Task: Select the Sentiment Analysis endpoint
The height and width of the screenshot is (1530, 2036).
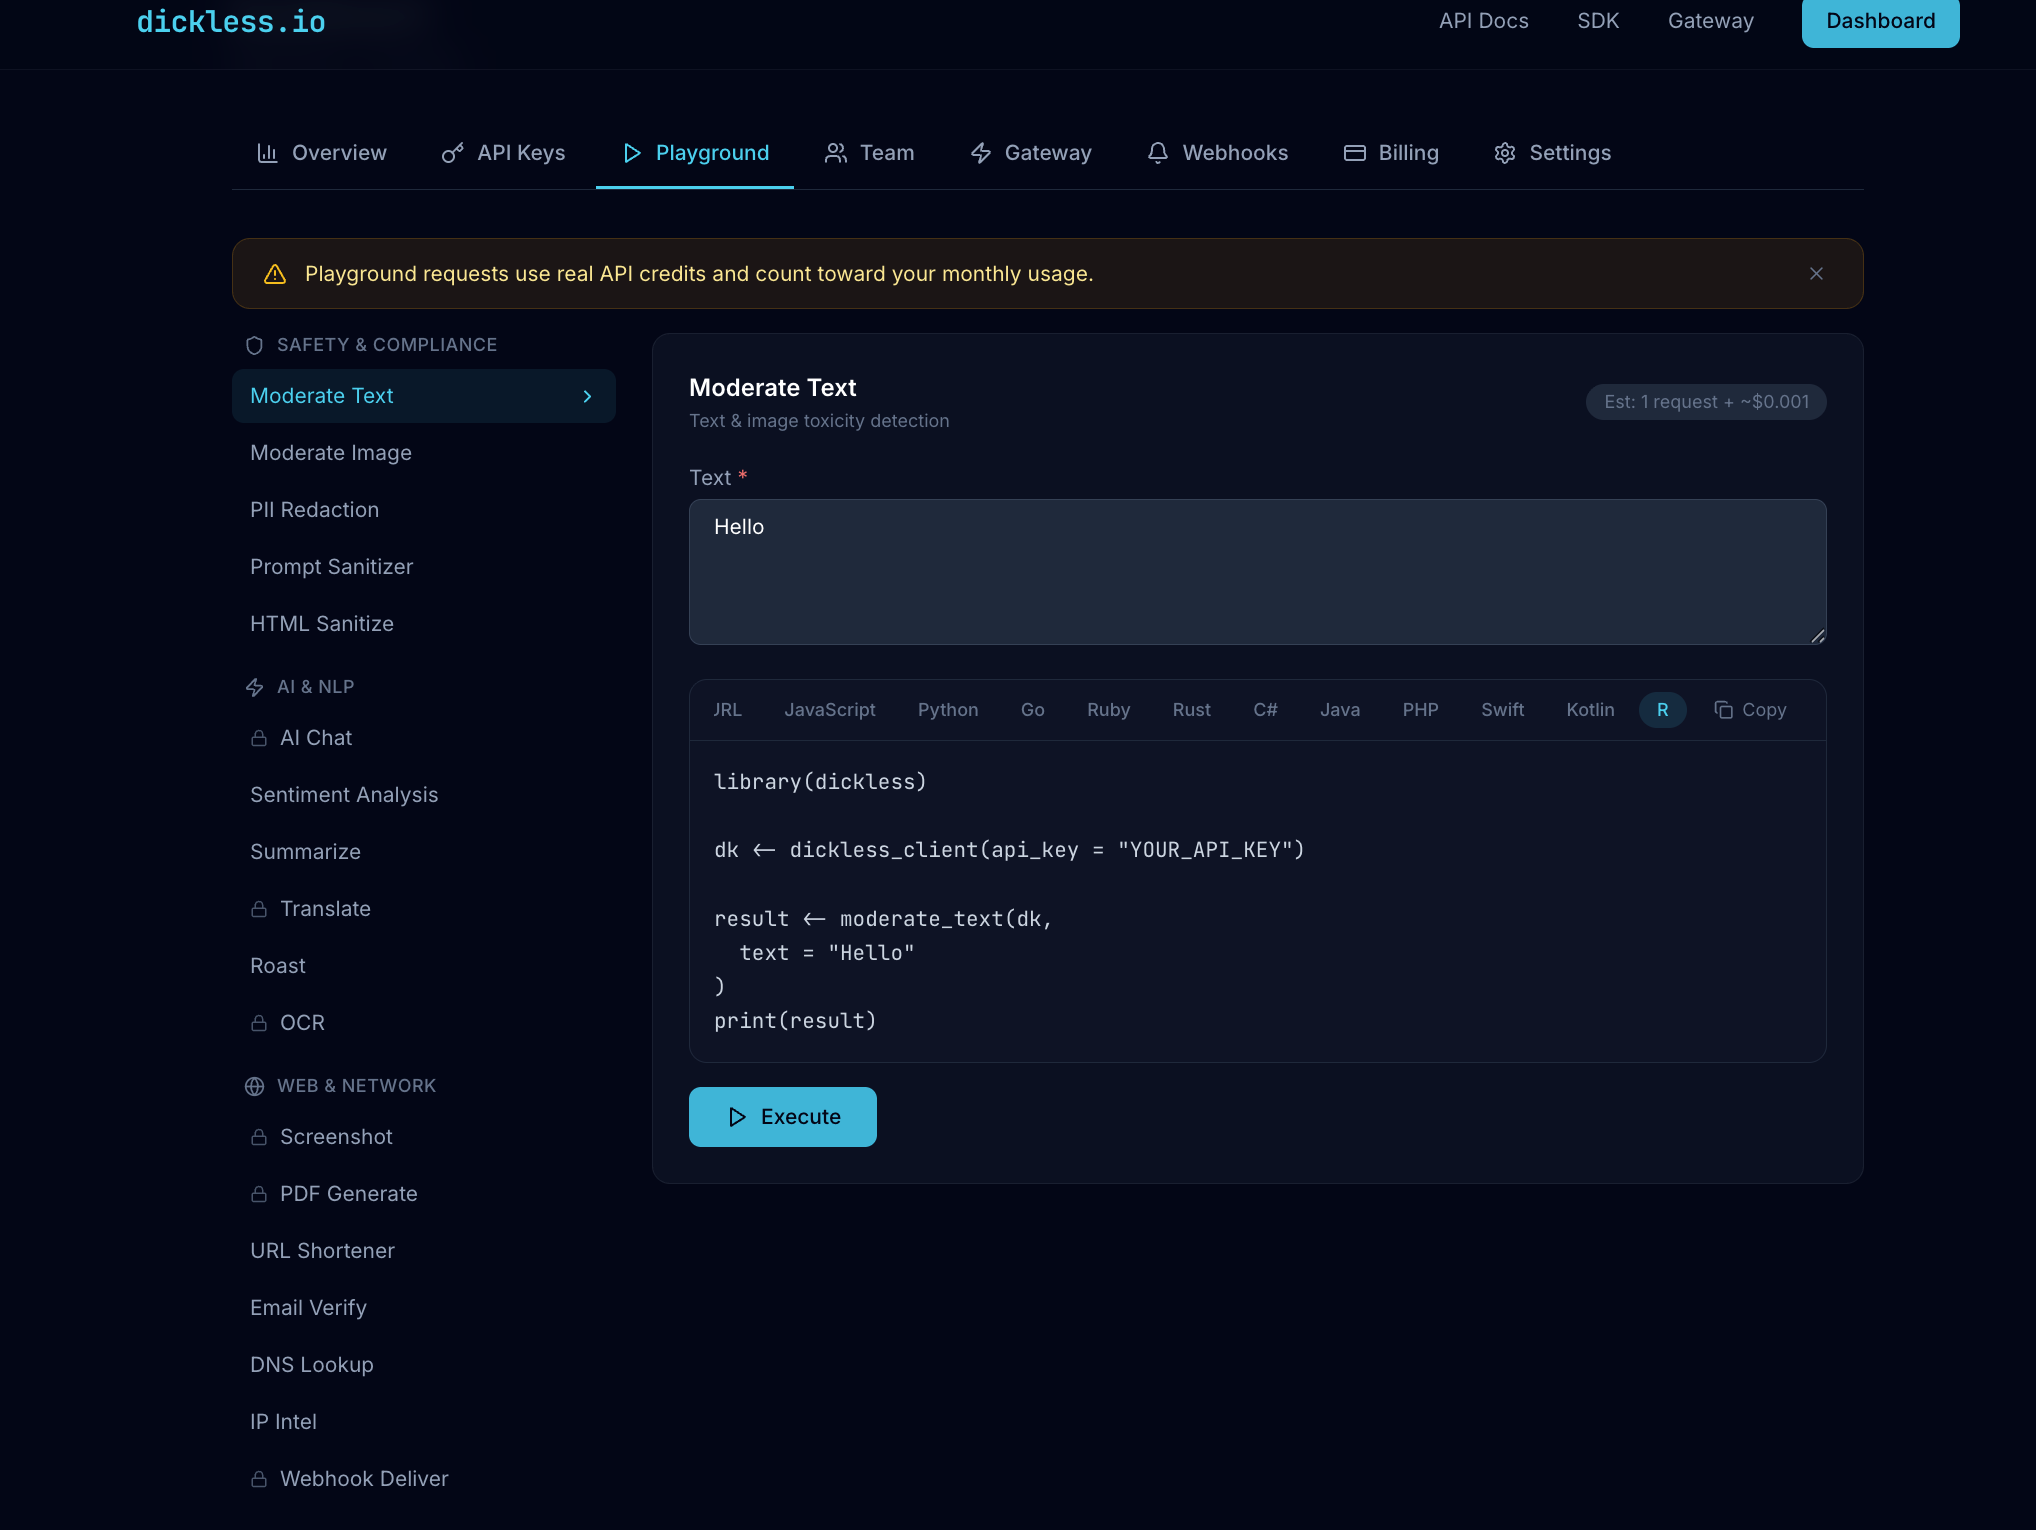Action: [x=343, y=794]
